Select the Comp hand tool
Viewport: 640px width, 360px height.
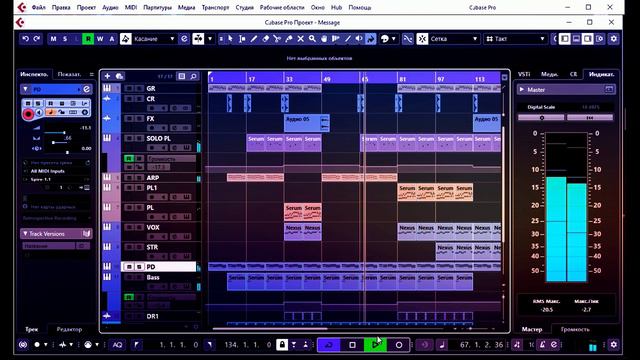(324, 39)
